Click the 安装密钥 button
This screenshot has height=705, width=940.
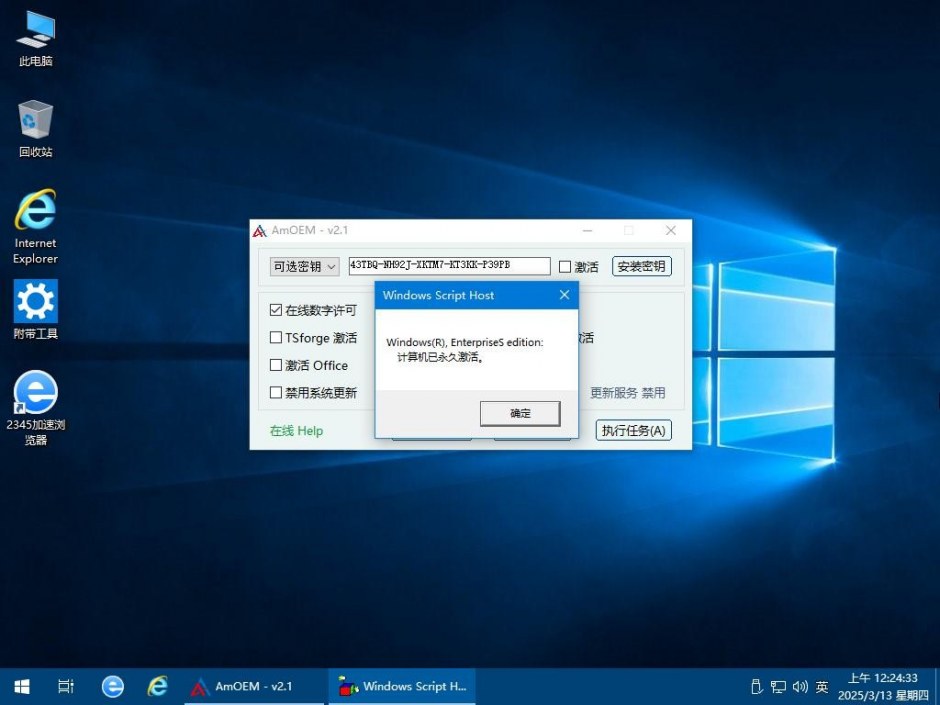coord(641,266)
